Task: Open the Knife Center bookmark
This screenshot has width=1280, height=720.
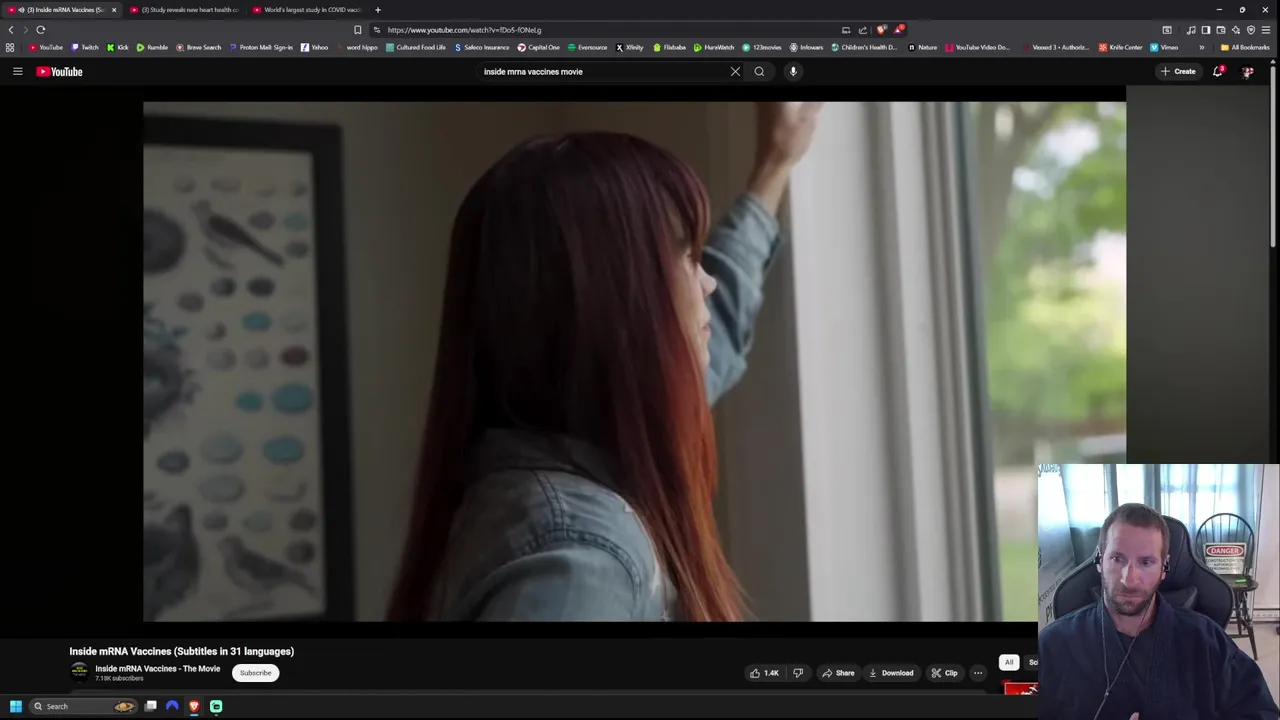Action: [x=1121, y=47]
